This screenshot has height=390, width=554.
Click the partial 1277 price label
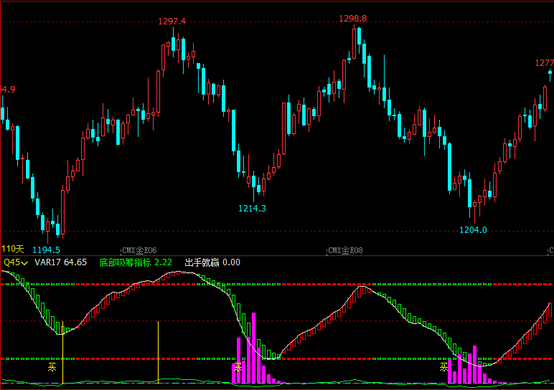(544, 63)
